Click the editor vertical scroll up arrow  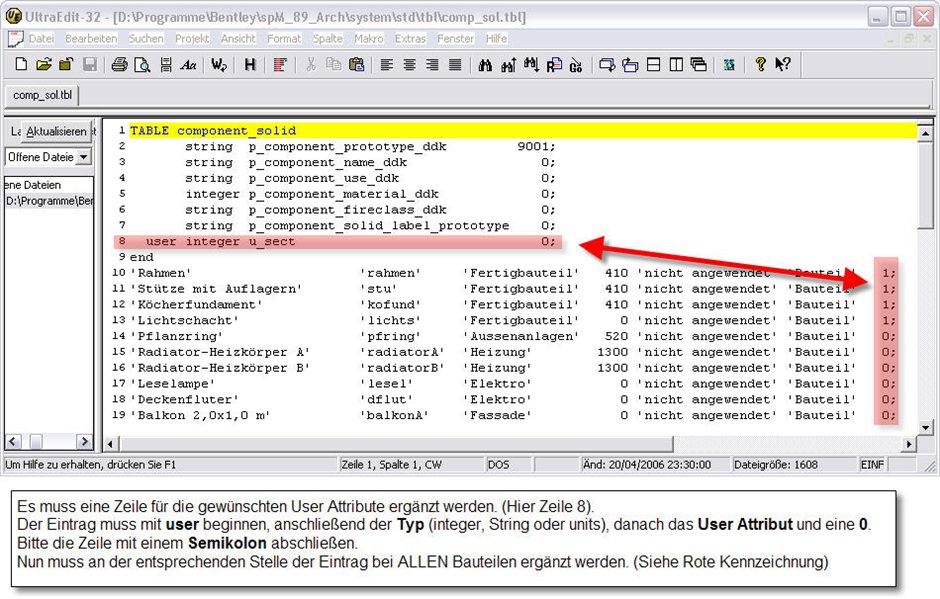click(x=925, y=133)
